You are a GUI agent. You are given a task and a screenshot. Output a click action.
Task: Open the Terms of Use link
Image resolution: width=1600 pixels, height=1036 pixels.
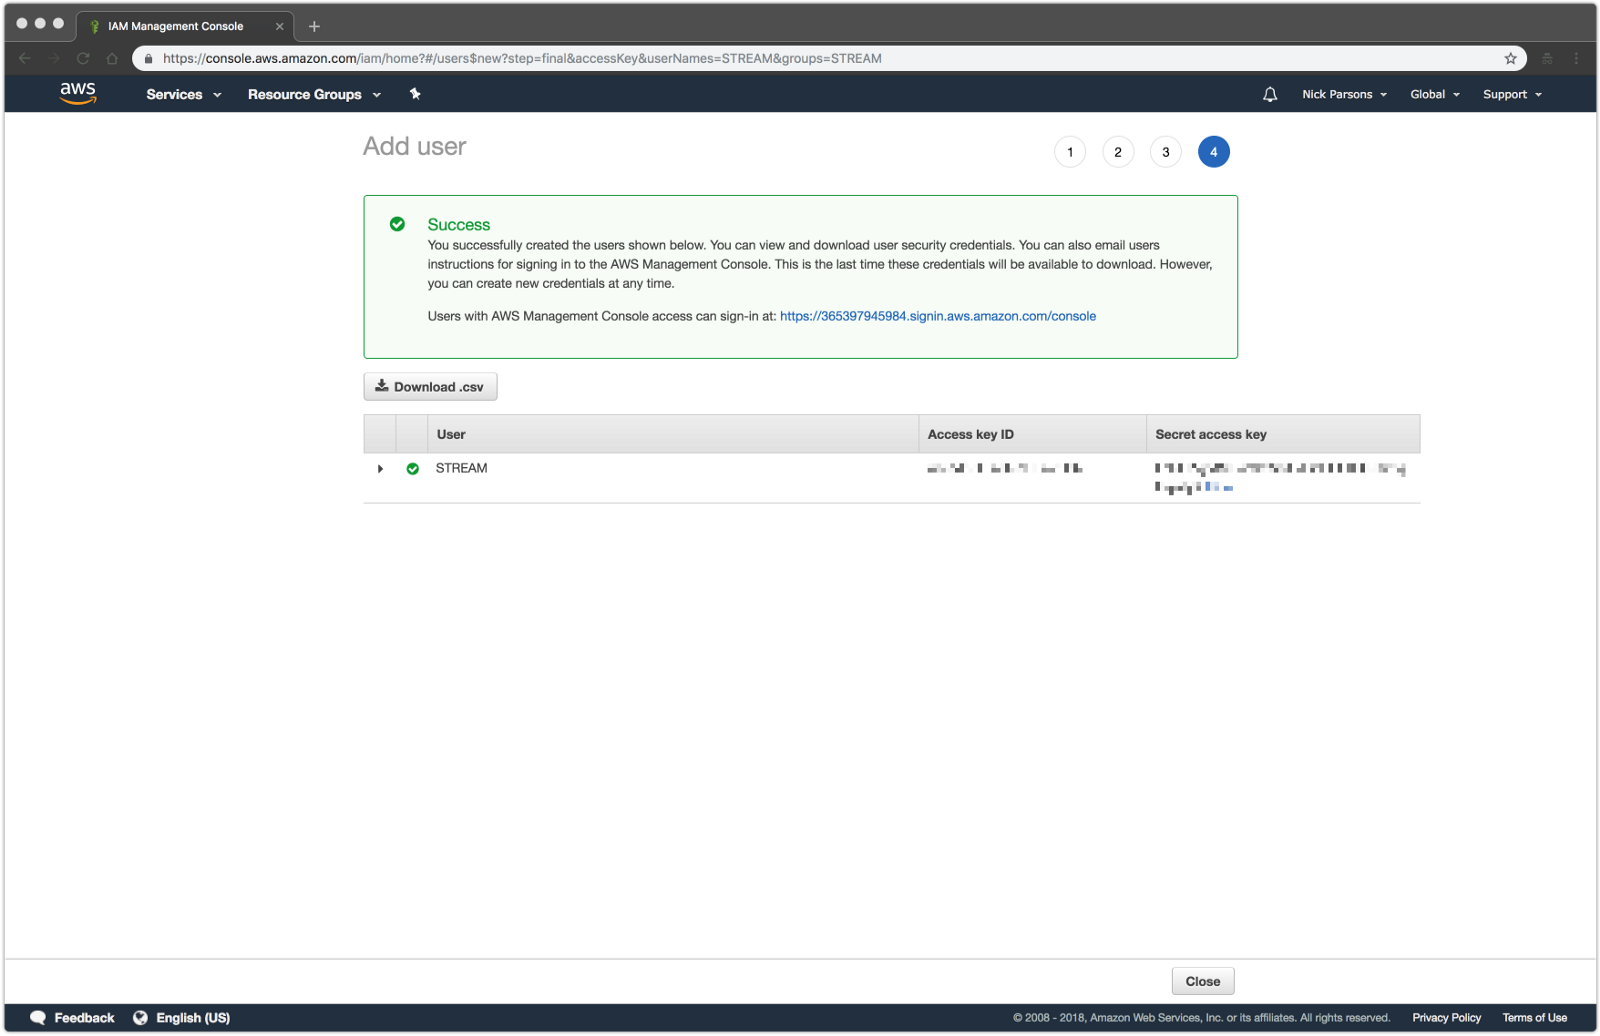click(x=1535, y=1018)
